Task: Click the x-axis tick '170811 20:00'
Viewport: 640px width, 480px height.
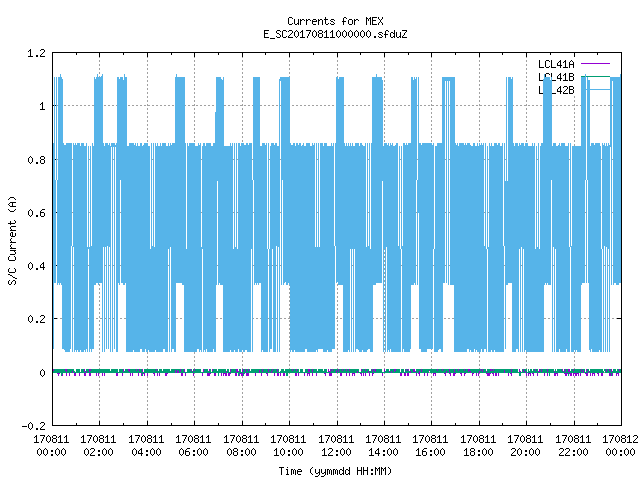Action: click(525, 446)
